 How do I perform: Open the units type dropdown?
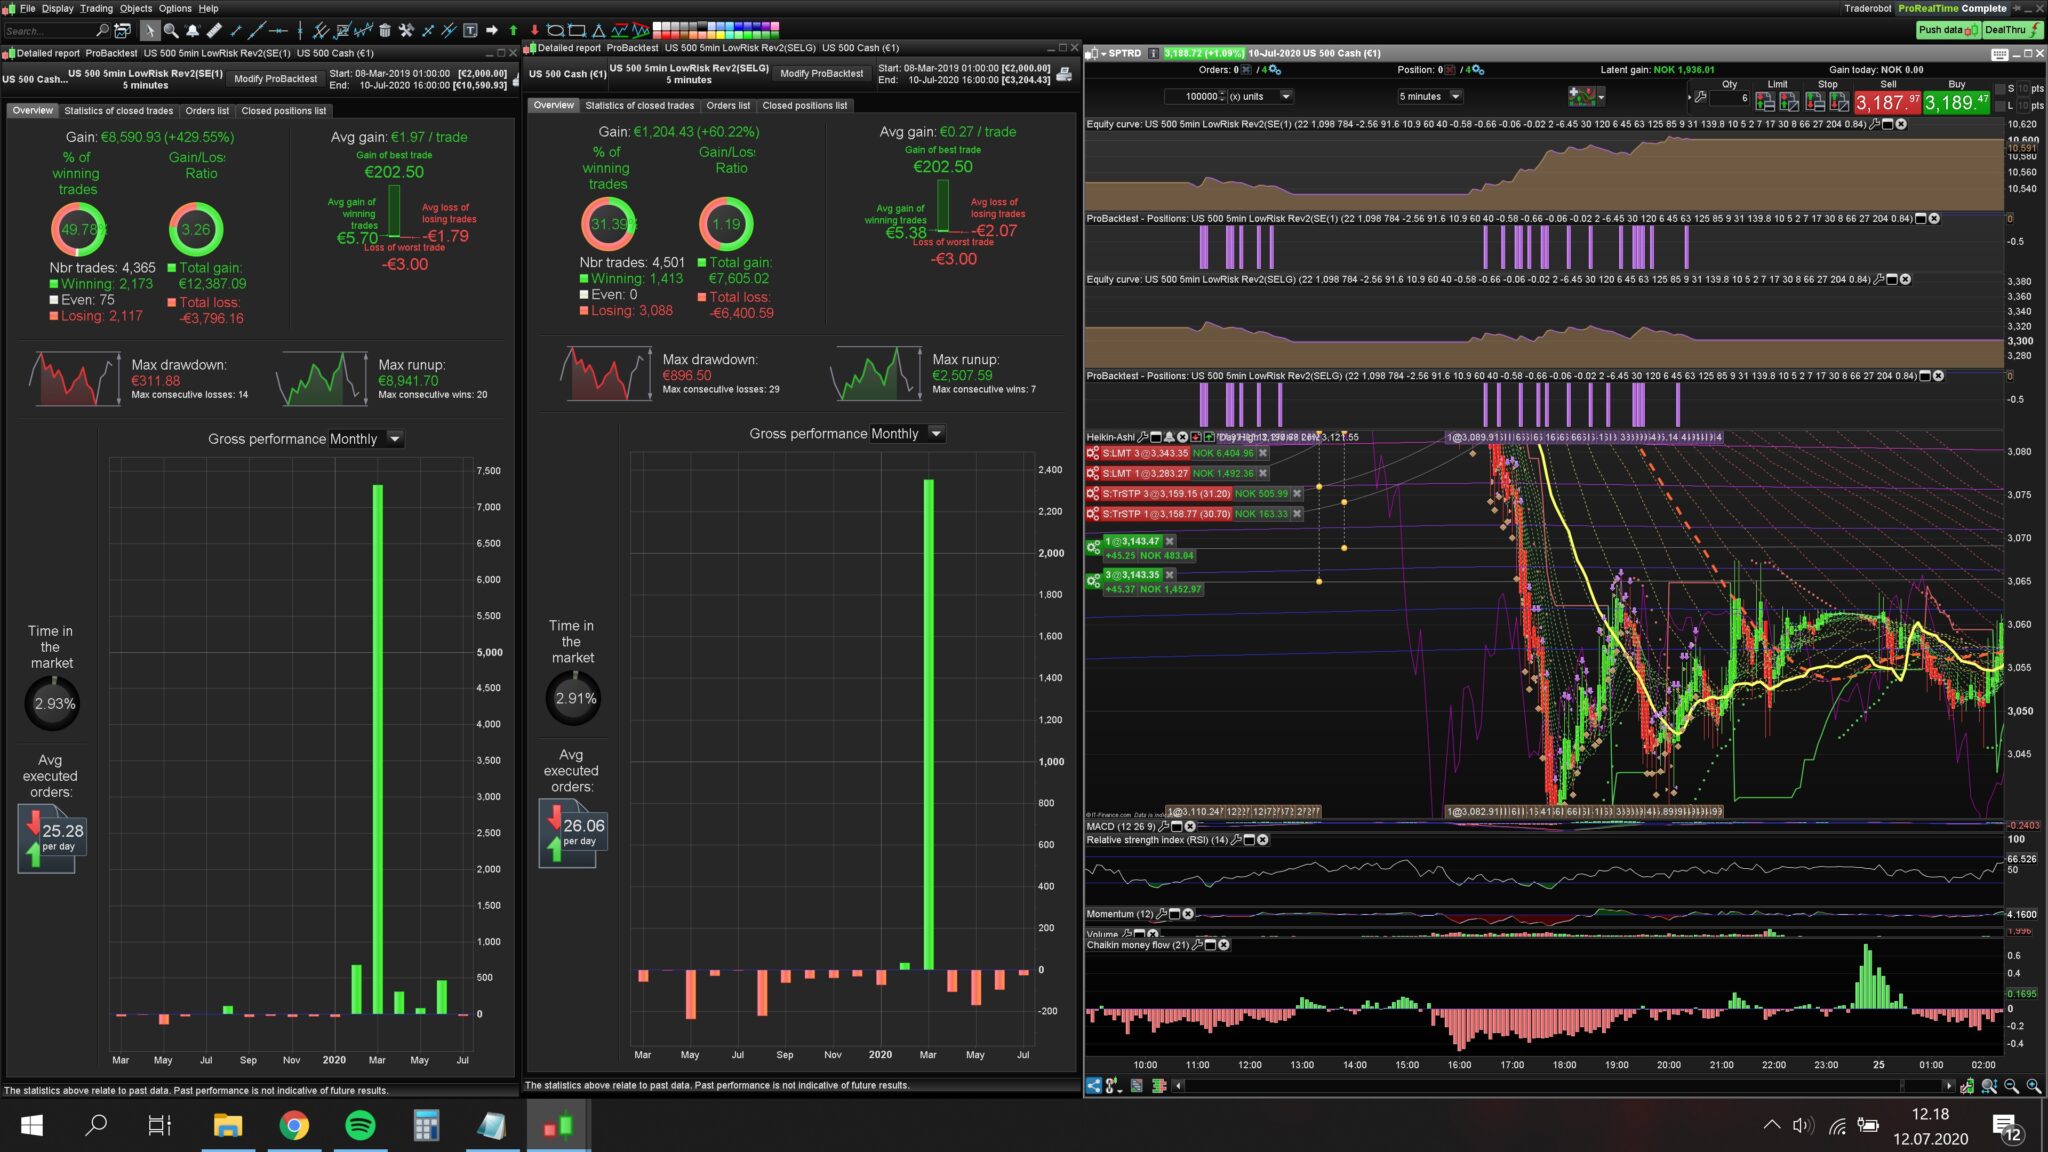pyautogui.click(x=1286, y=96)
